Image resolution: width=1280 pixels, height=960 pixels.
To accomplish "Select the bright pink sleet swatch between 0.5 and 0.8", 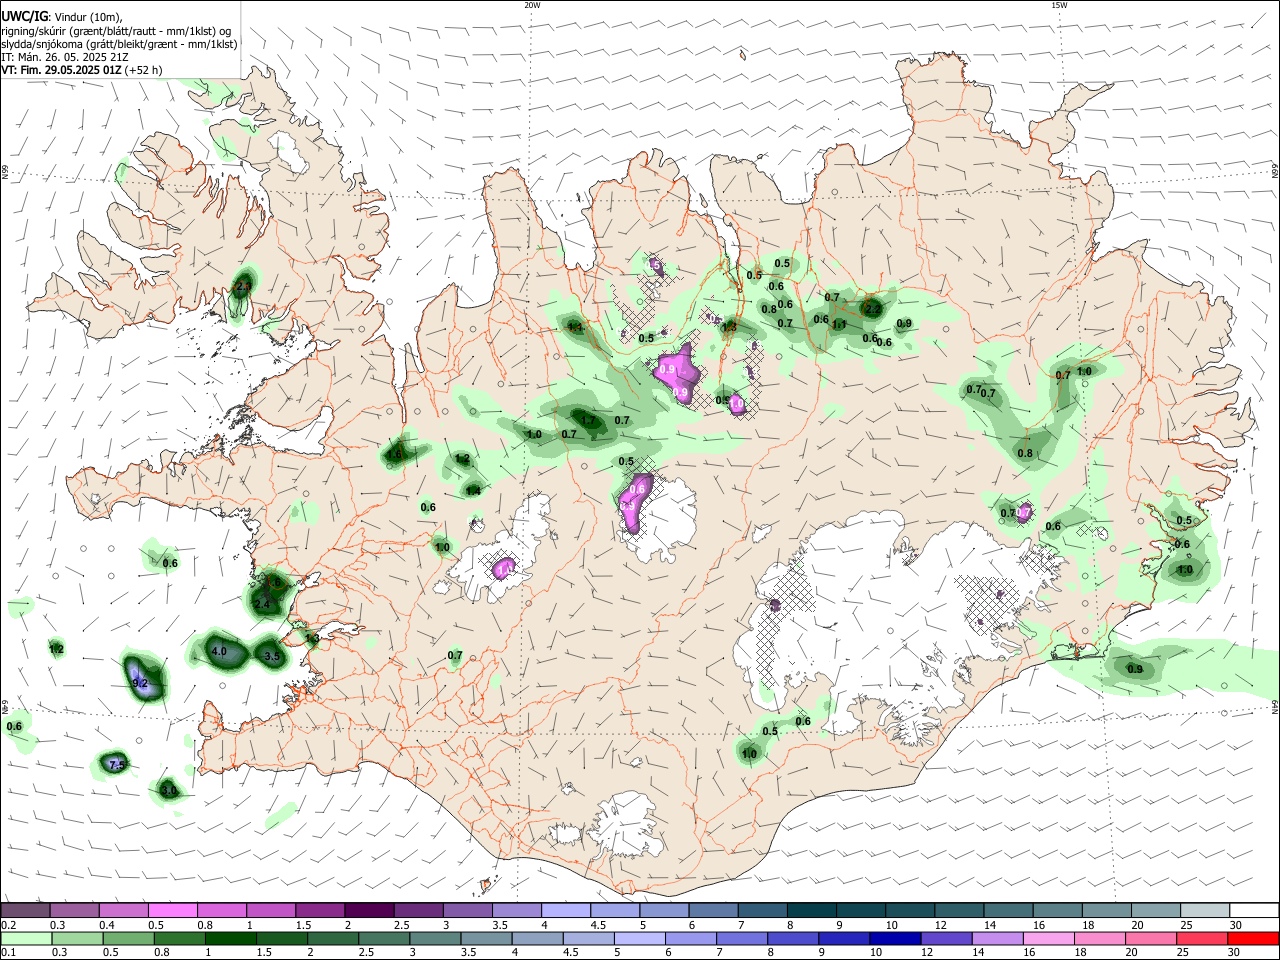I will tap(172, 910).
